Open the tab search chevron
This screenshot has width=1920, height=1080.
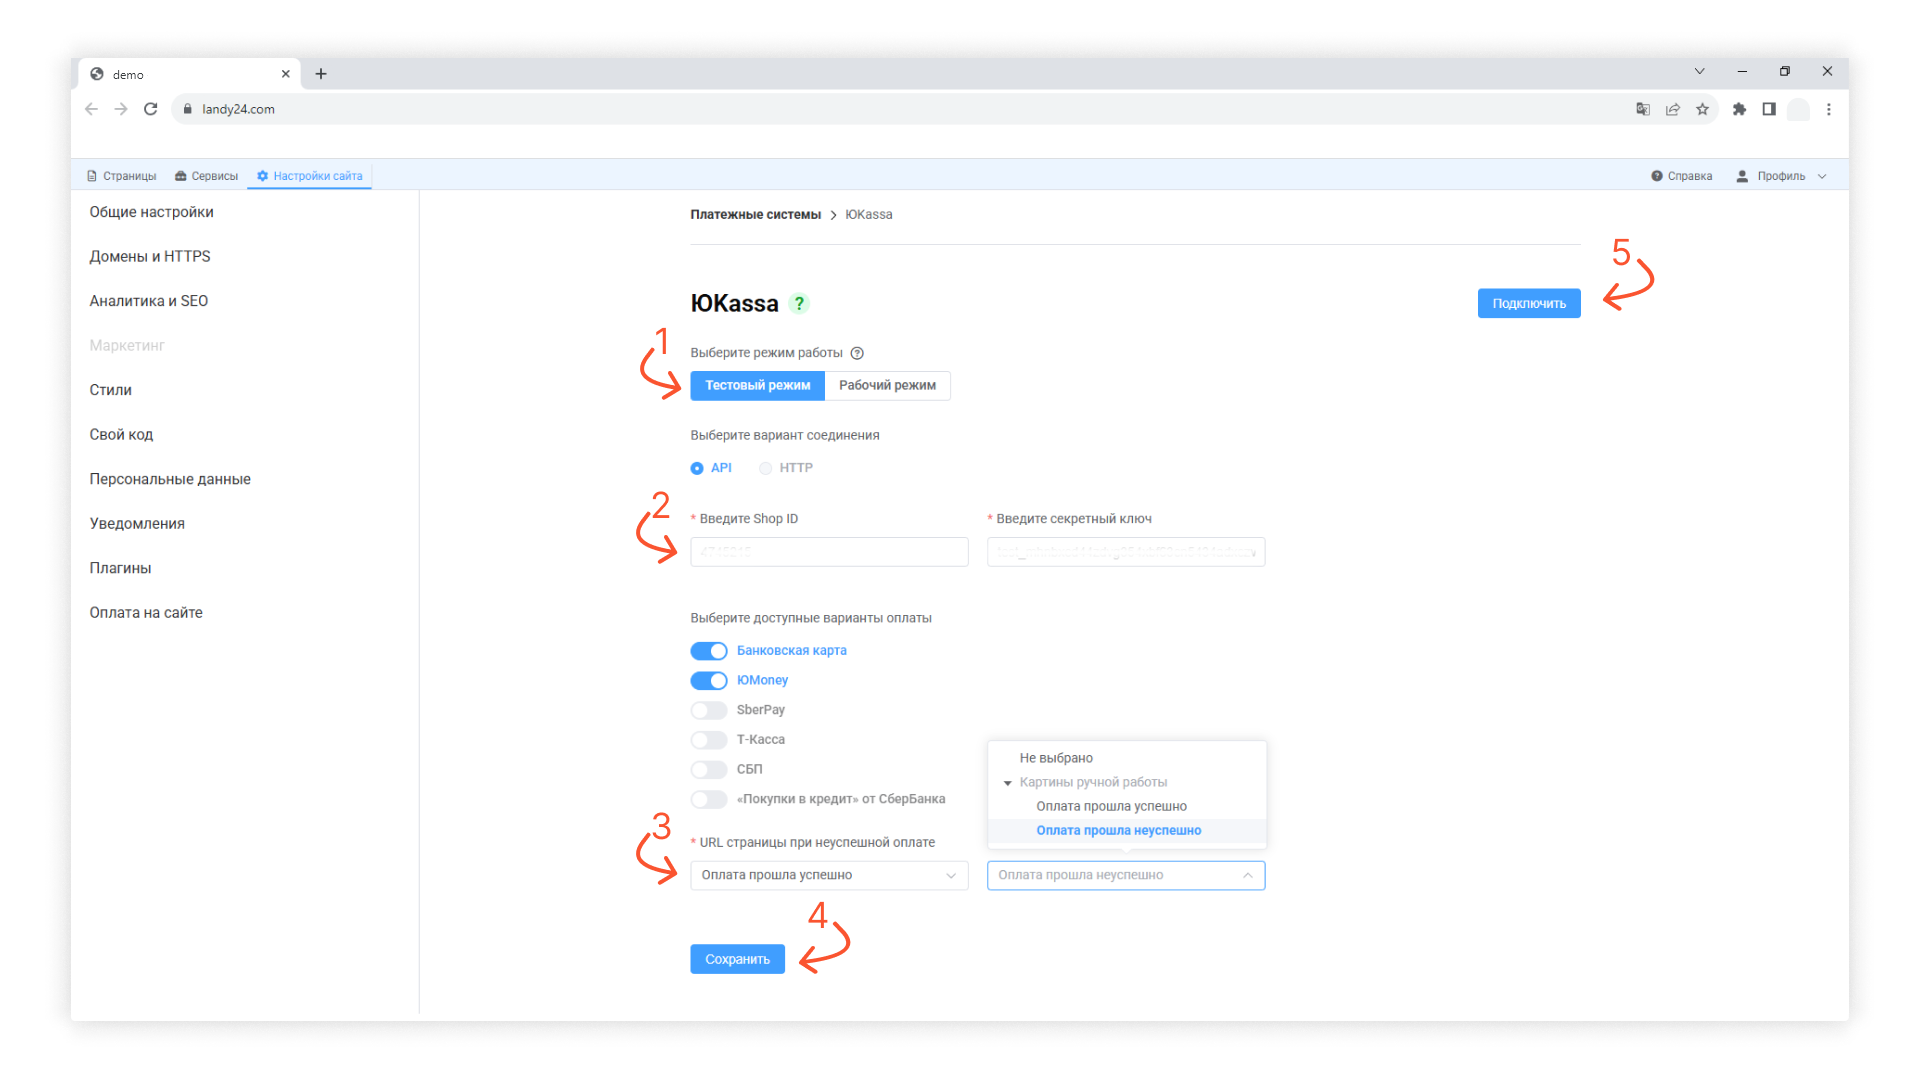point(1699,71)
